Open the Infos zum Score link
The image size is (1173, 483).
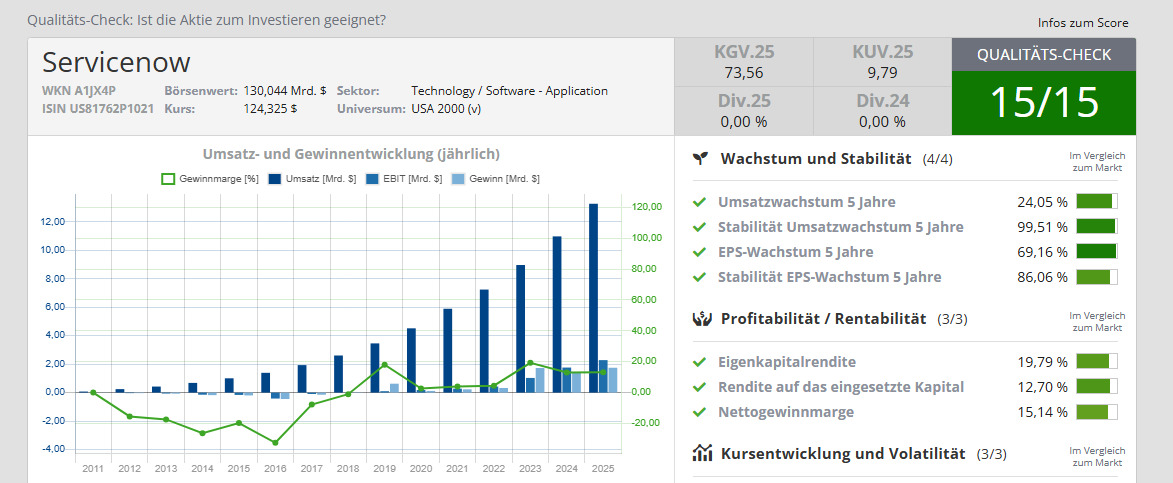click(x=1083, y=23)
